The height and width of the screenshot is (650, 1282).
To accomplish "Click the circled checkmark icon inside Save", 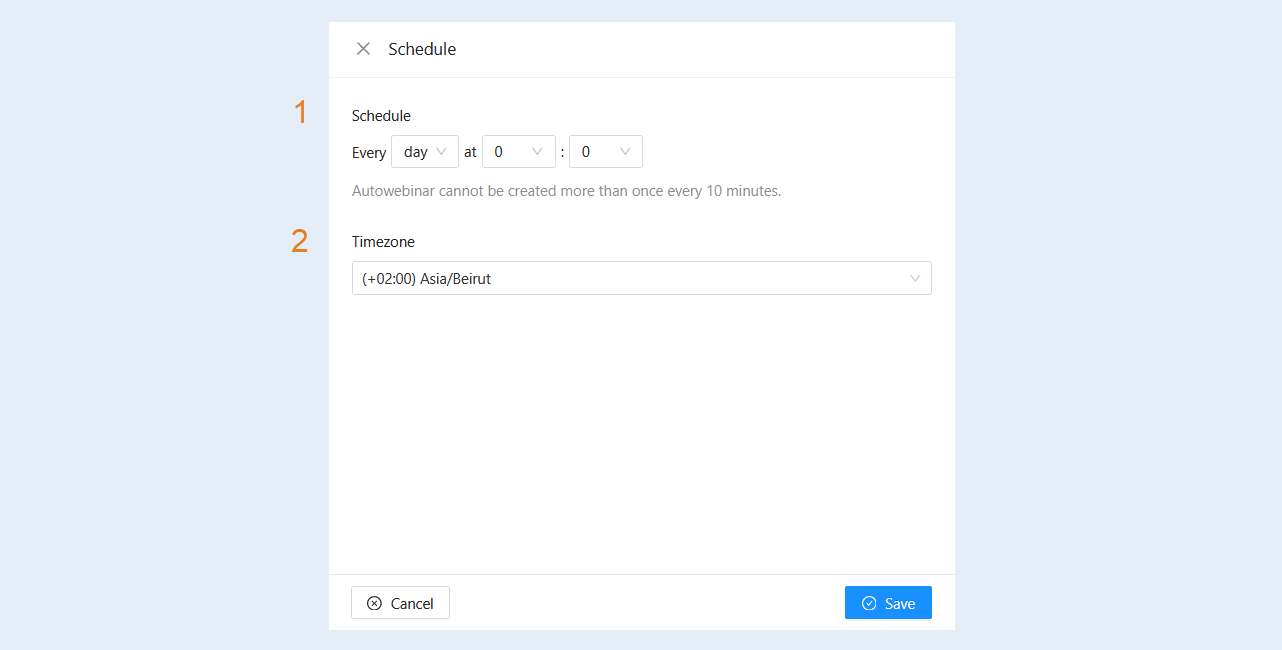I will click(869, 603).
